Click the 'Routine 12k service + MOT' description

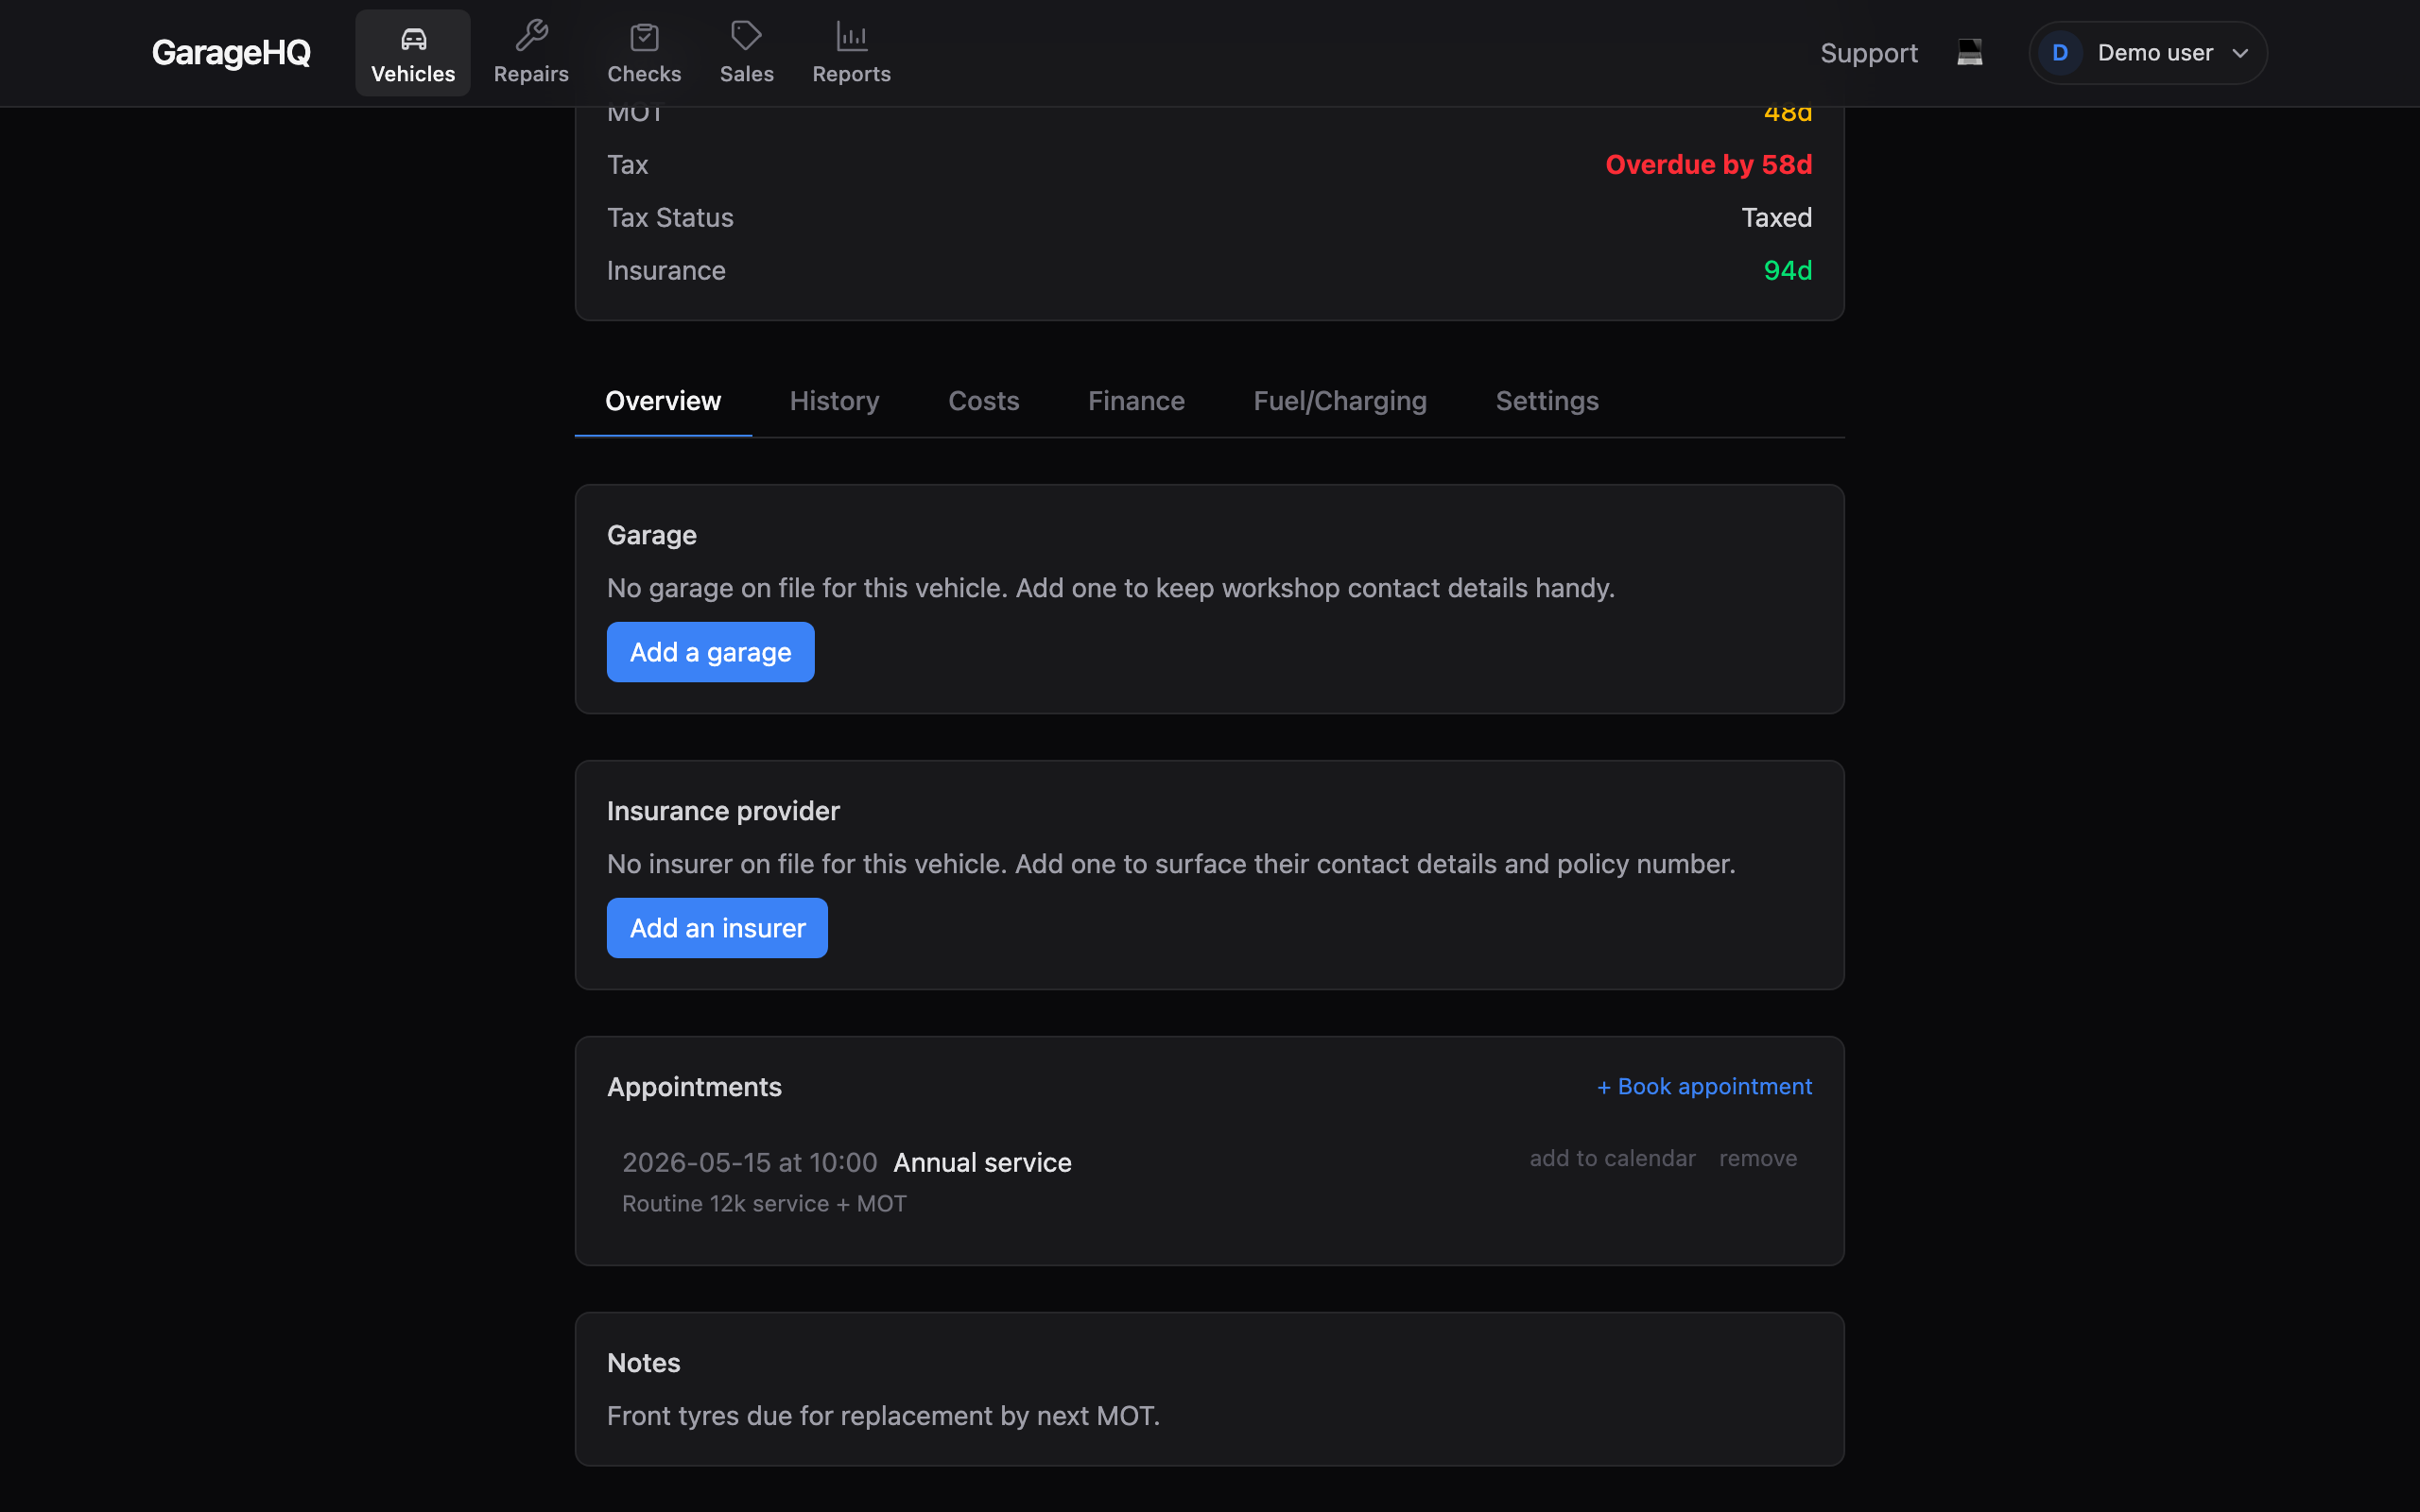click(x=764, y=1204)
